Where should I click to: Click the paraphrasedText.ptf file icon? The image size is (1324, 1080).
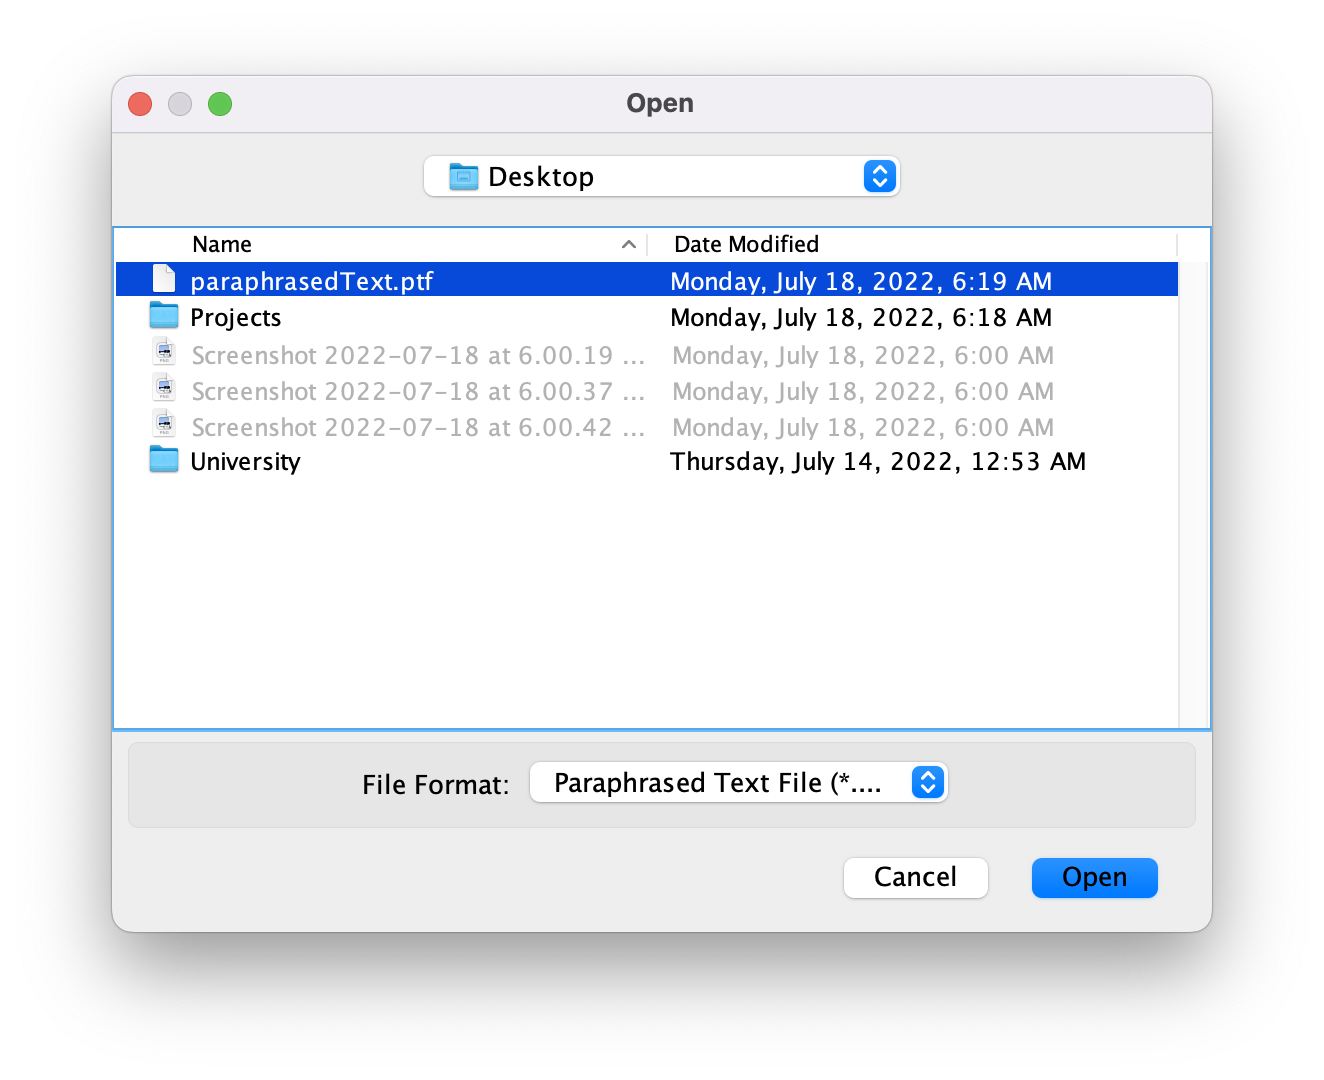[164, 279]
